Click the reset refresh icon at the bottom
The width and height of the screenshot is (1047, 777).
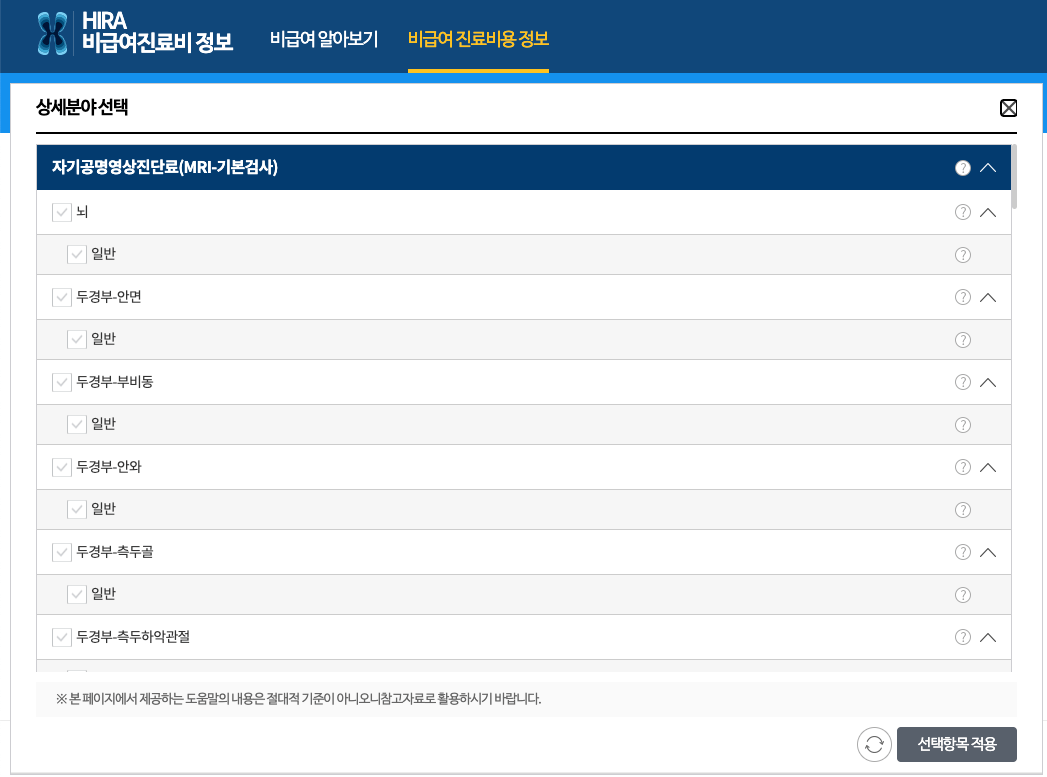click(x=872, y=744)
